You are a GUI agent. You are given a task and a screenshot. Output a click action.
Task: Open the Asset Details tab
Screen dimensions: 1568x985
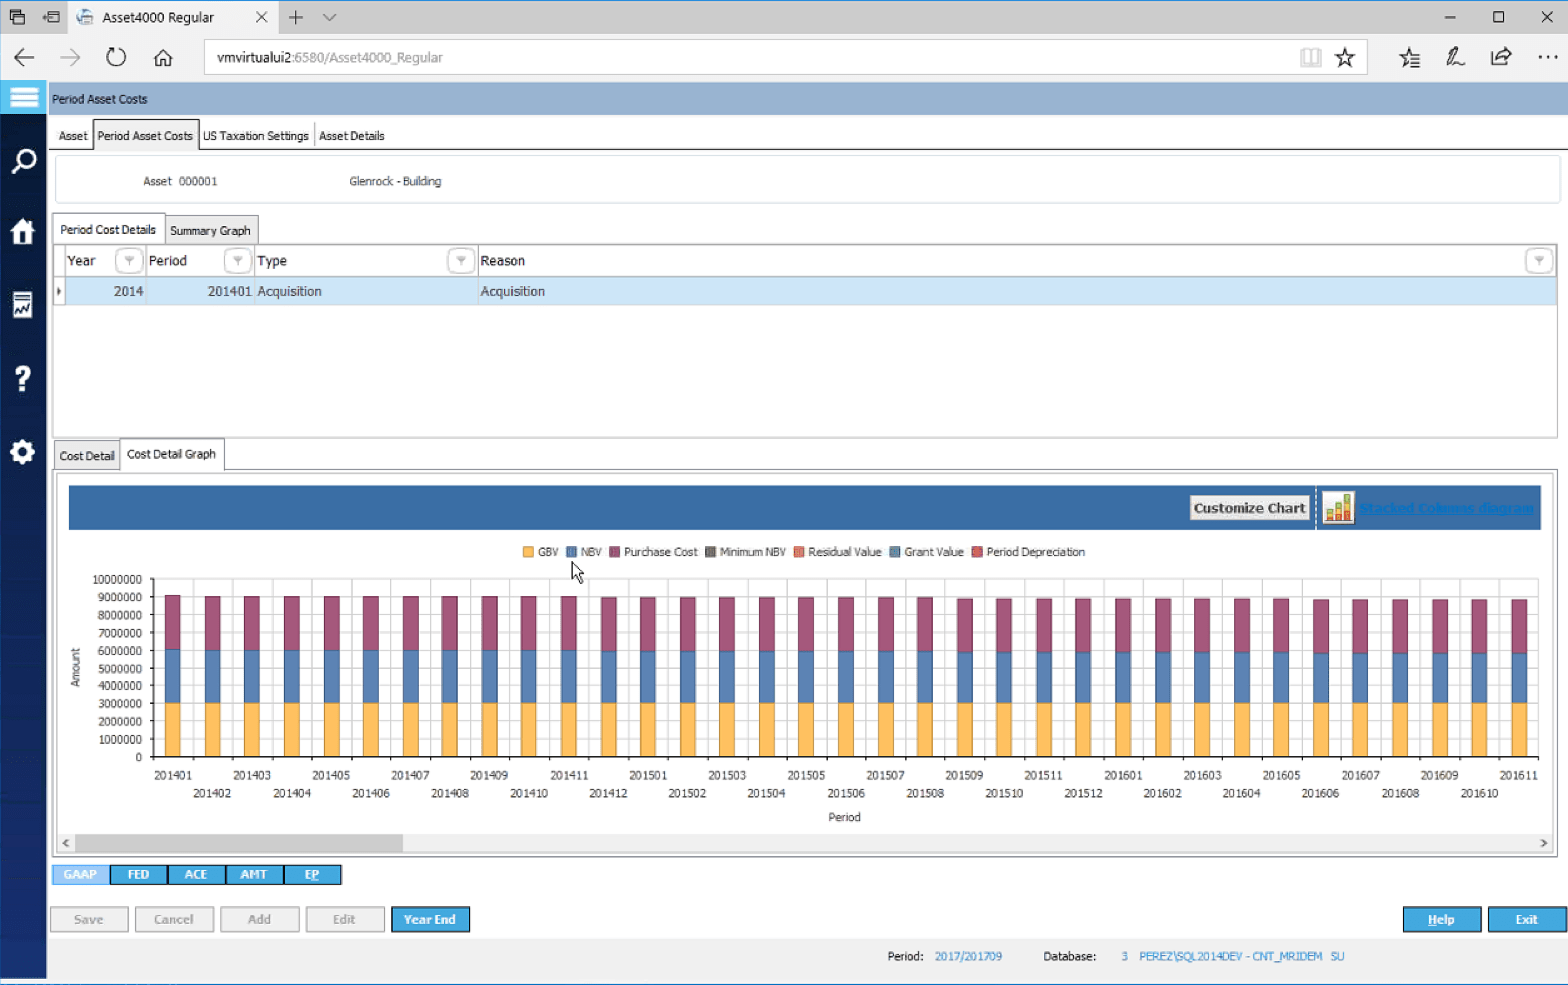352,136
